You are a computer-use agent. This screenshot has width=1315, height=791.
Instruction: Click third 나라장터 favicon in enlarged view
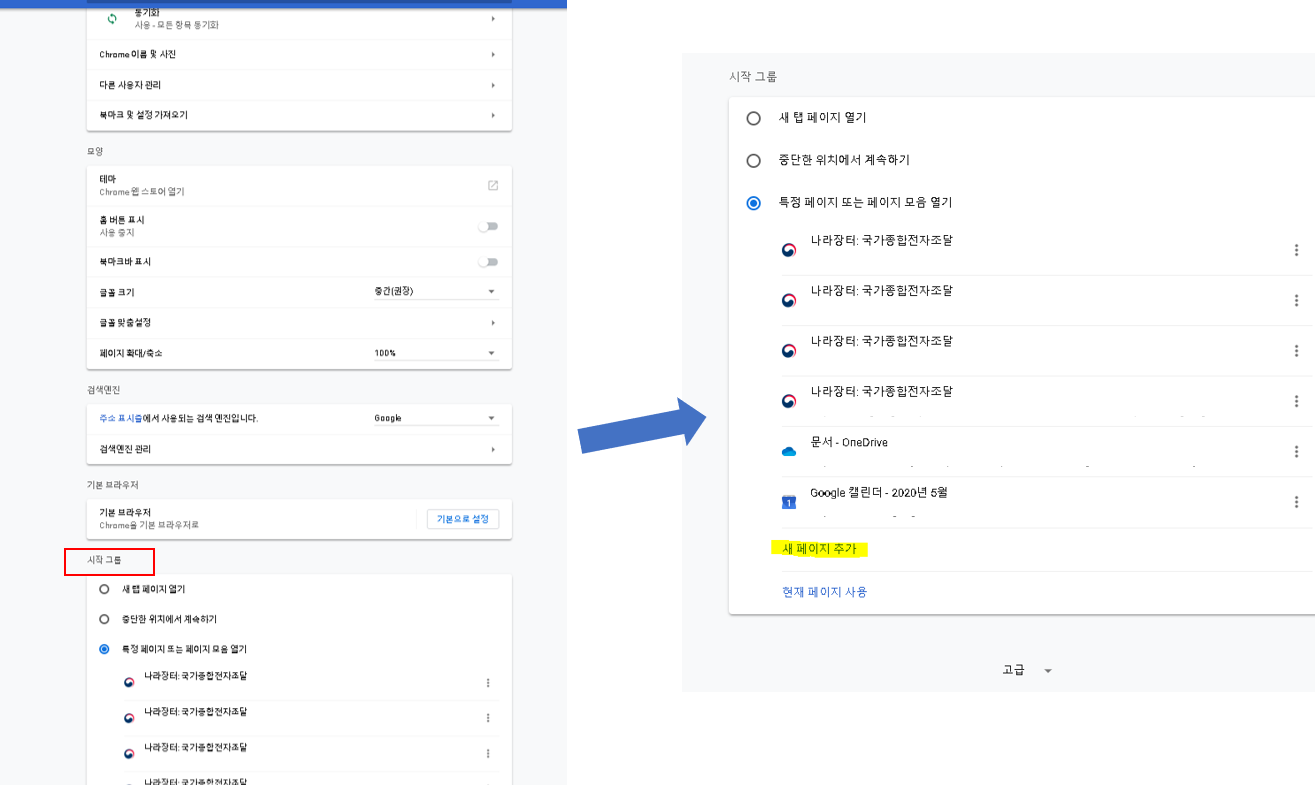[x=789, y=351]
